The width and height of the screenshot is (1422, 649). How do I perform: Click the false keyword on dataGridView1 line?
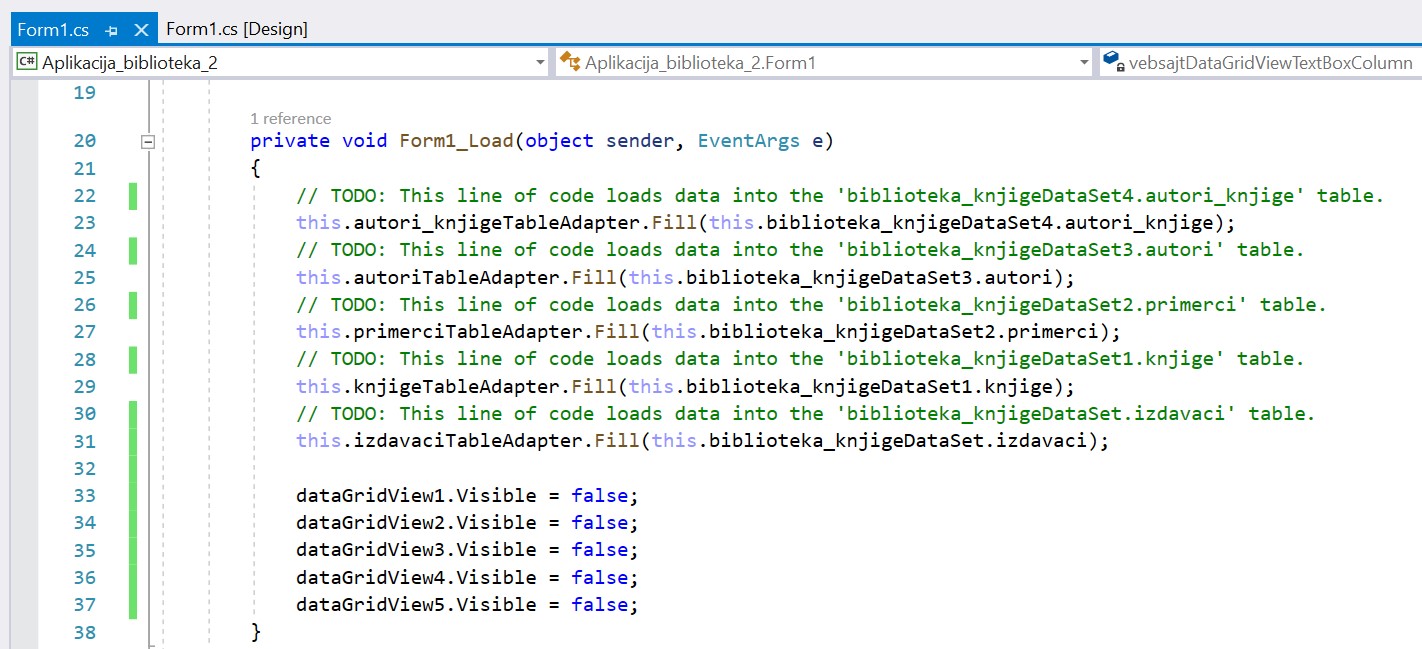pos(600,495)
